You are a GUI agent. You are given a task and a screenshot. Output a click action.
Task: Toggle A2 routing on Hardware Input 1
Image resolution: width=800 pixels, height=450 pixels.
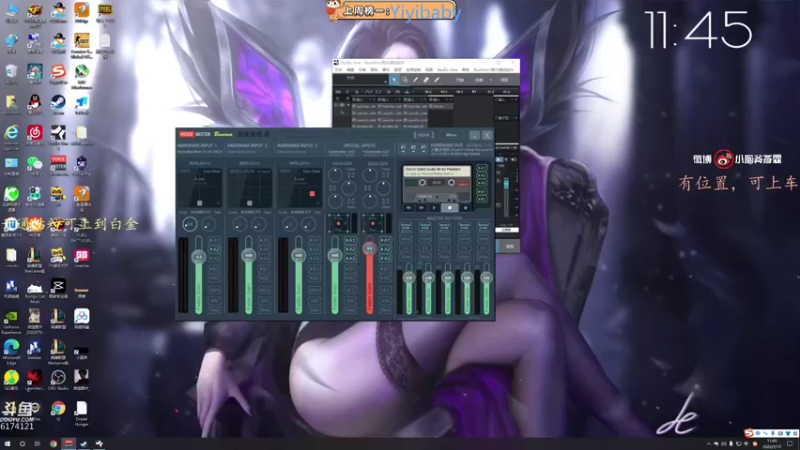(214, 249)
